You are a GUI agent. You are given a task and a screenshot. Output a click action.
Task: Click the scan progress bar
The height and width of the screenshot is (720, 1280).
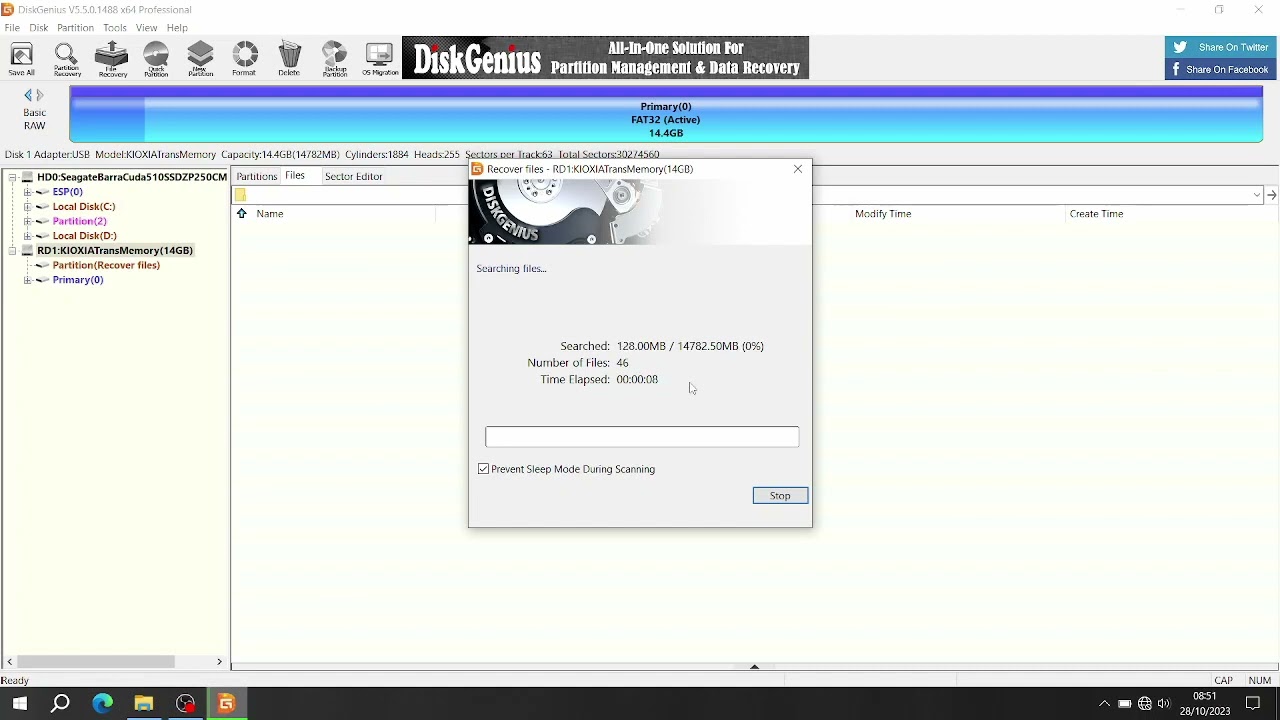642,437
